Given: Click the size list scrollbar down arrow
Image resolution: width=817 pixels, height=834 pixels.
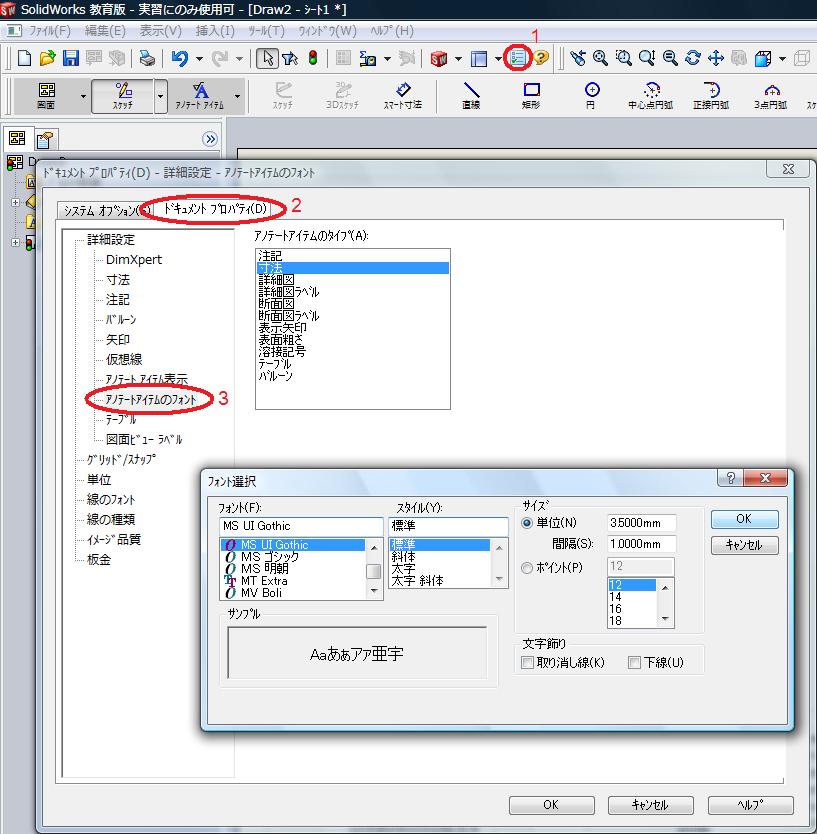Looking at the screenshot, I should 665,619.
